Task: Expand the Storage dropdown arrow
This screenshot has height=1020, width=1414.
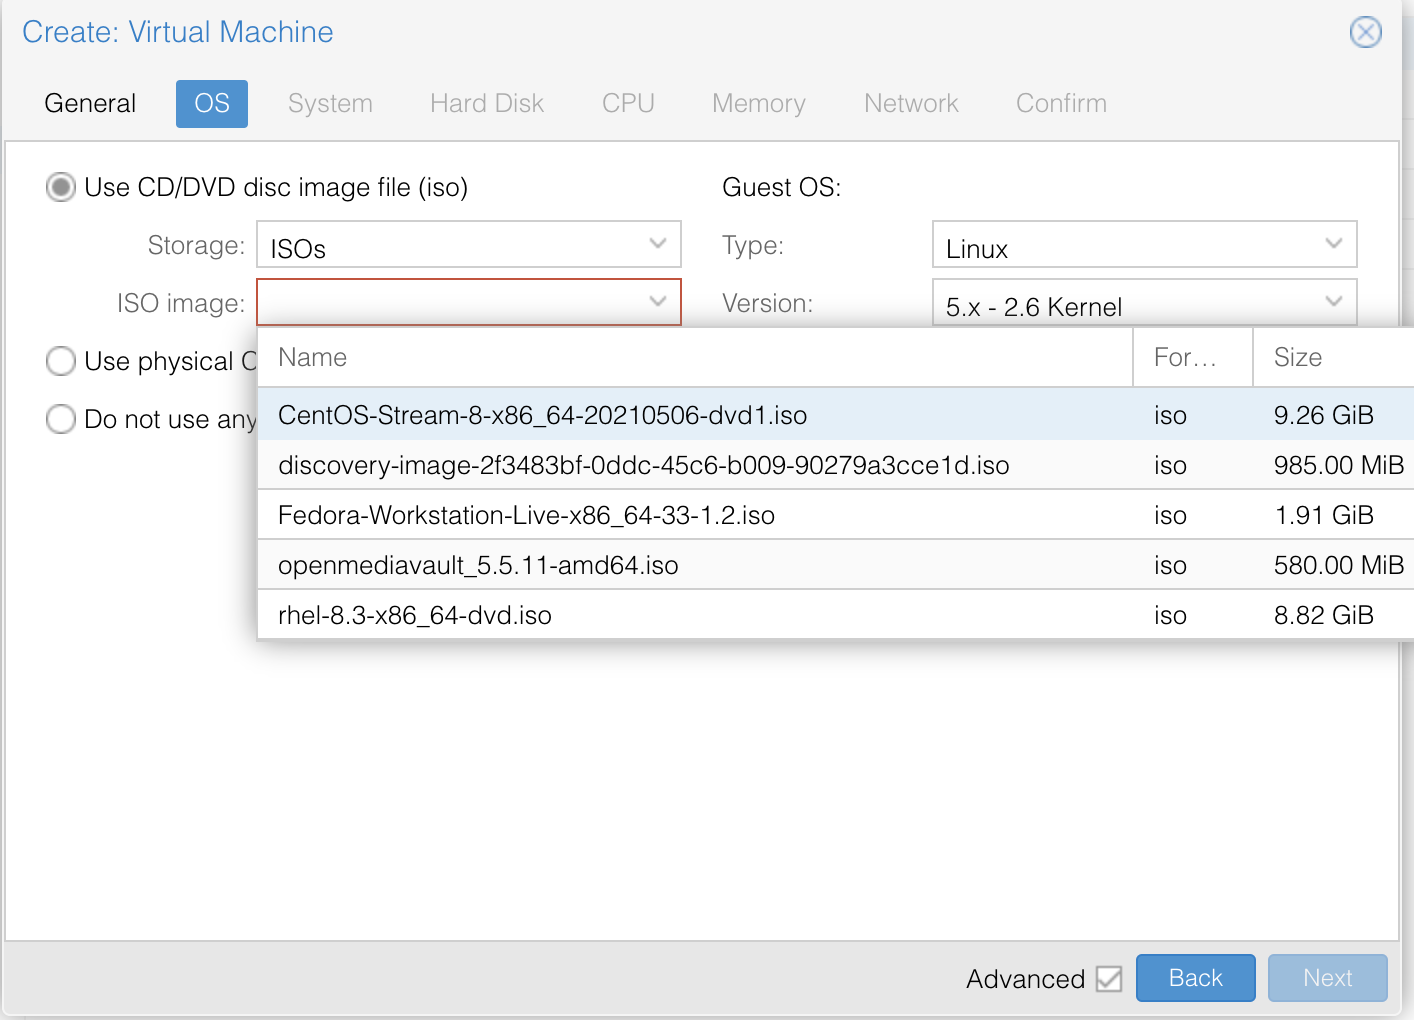Action: (x=658, y=244)
